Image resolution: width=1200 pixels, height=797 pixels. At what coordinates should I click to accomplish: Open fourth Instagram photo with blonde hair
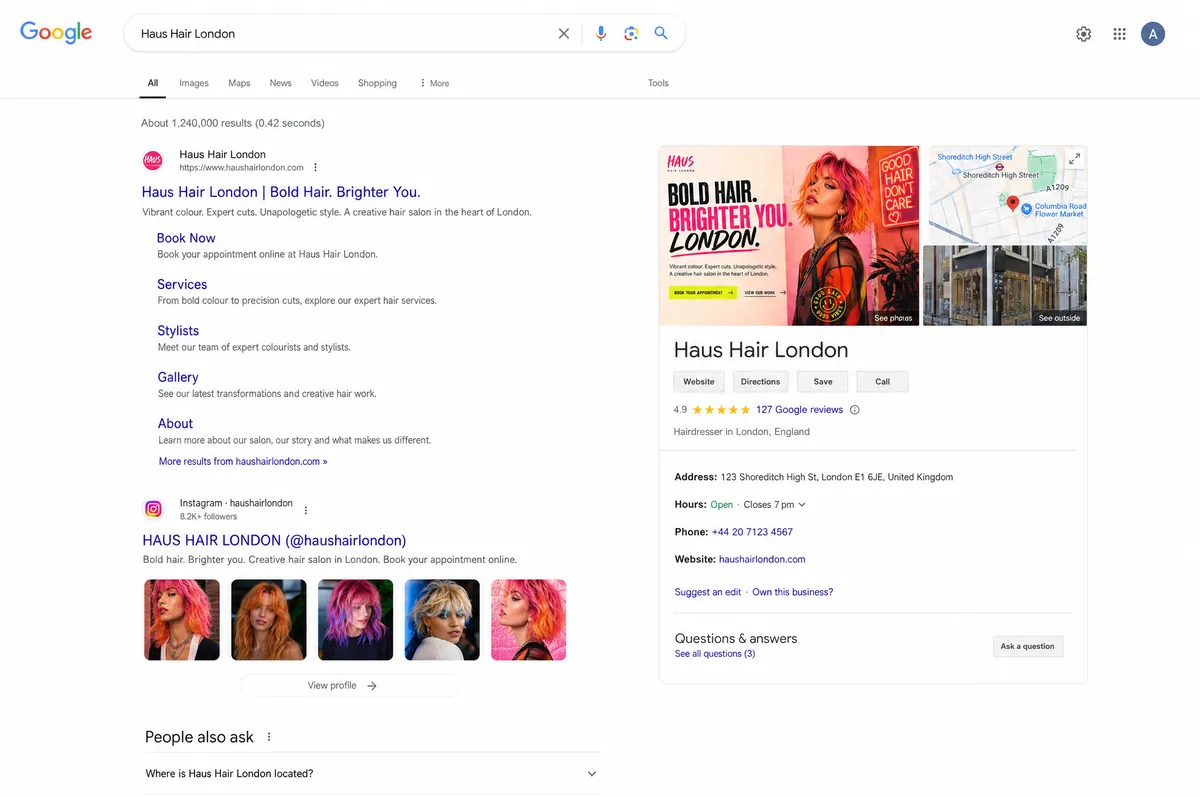pyautogui.click(x=442, y=620)
